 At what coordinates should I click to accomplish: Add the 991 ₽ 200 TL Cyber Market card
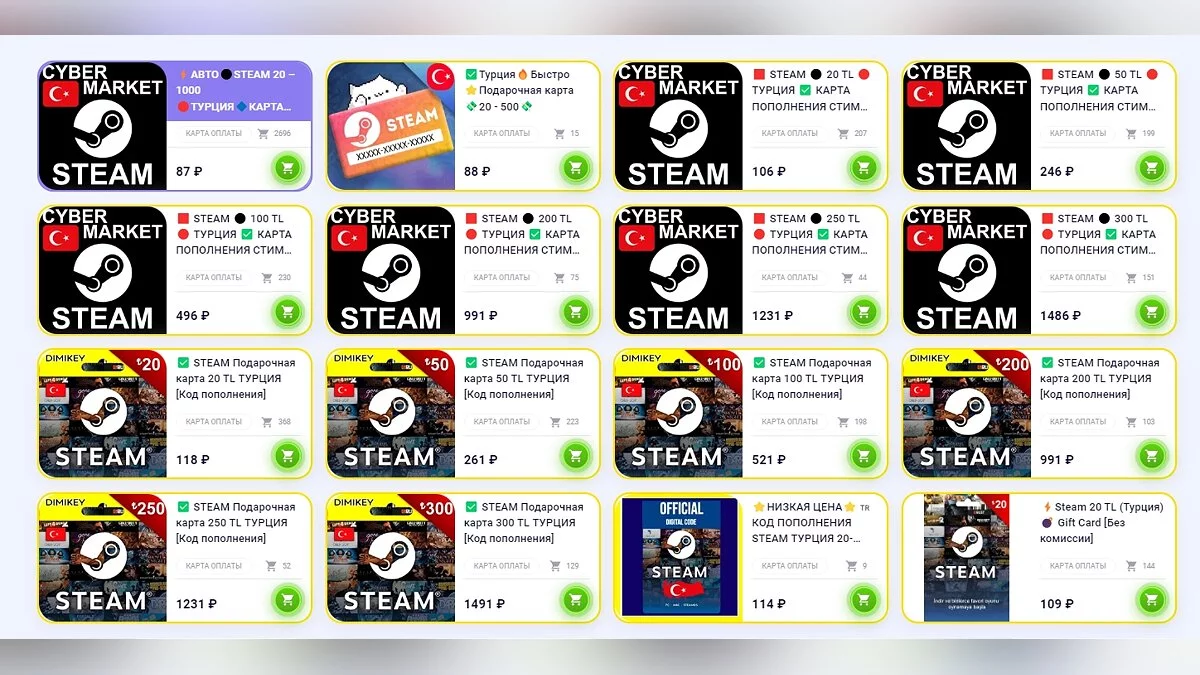coord(576,312)
